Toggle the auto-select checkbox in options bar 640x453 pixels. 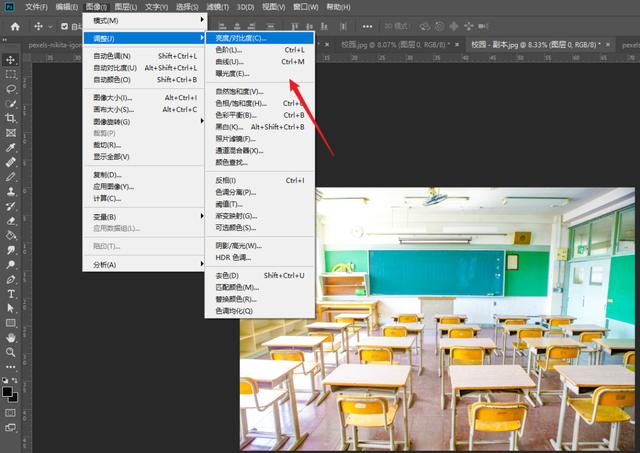coord(64,27)
